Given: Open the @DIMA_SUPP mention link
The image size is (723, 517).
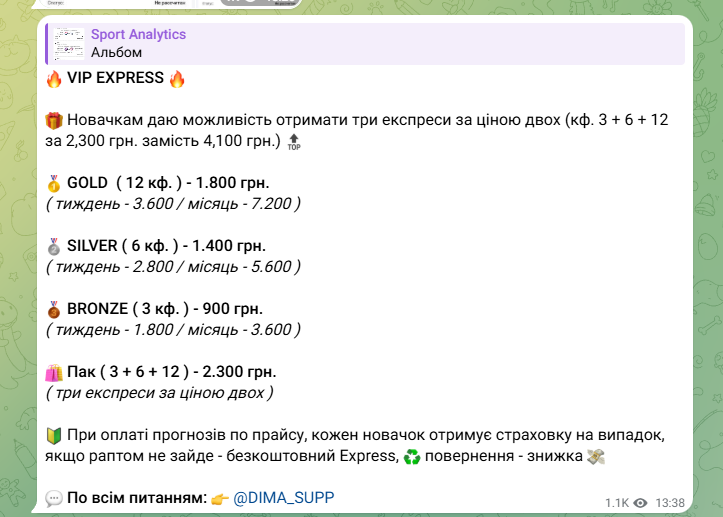Looking at the screenshot, I should [284, 498].
